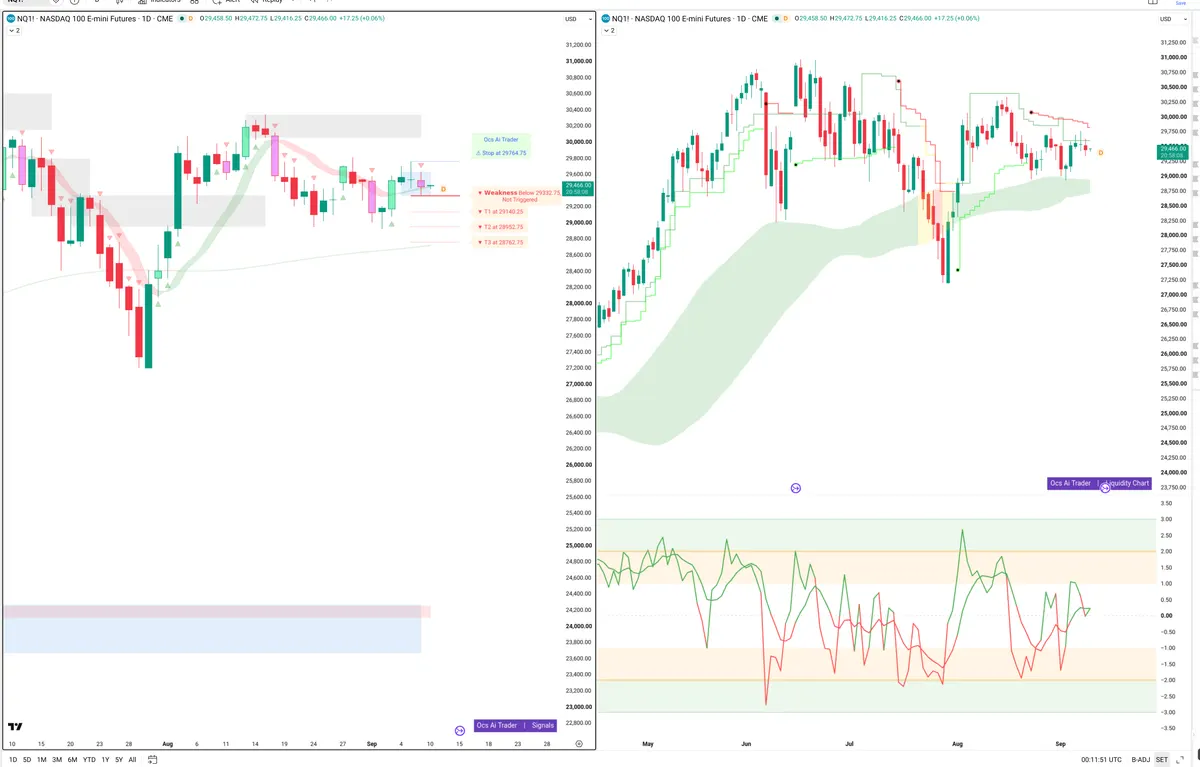Toggle B-ADJ back-adjustment setting
The height and width of the screenshot is (767, 1200).
pyautogui.click(x=1141, y=760)
